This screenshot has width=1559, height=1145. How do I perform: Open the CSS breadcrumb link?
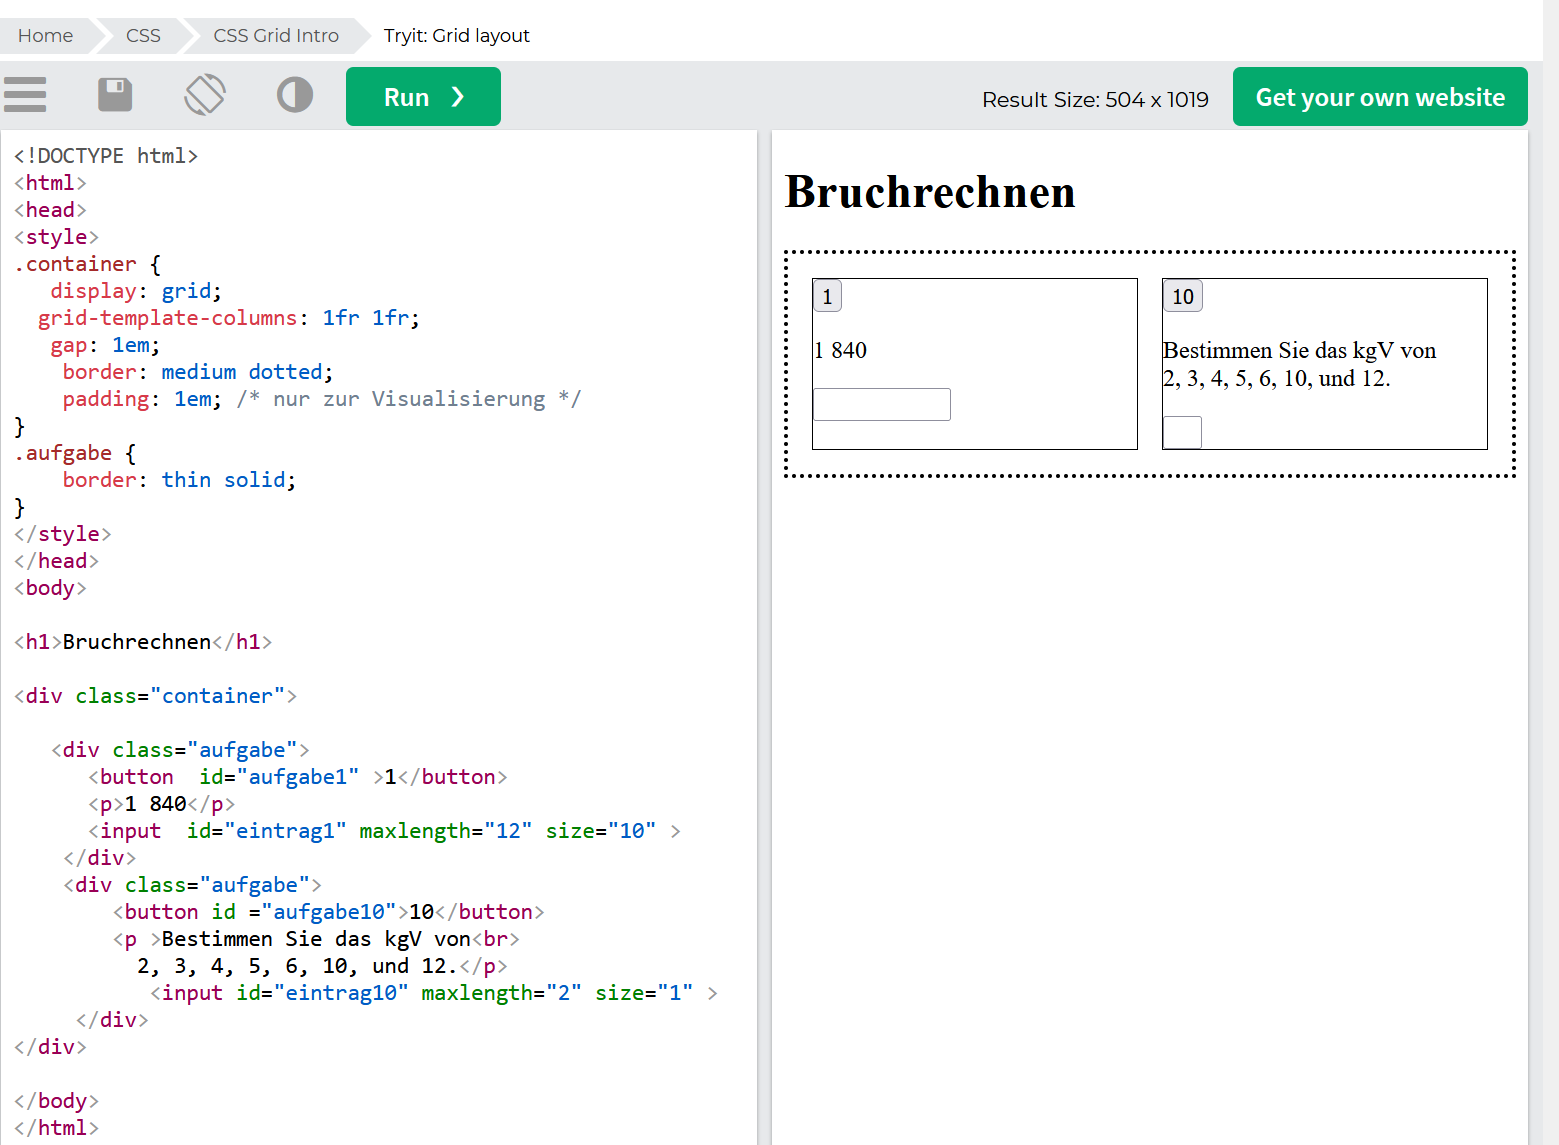(x=143, y=36)
